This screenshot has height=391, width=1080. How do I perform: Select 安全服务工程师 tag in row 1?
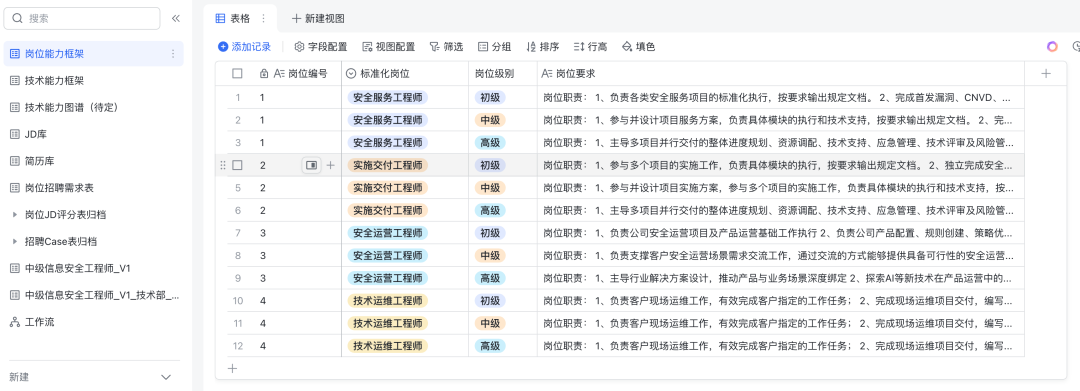click(x=388, y=97)
